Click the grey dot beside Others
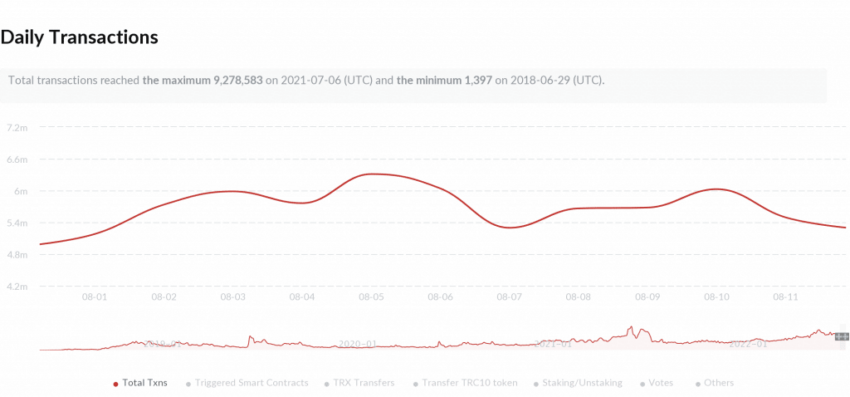850x397 pixels. point(698,384)
